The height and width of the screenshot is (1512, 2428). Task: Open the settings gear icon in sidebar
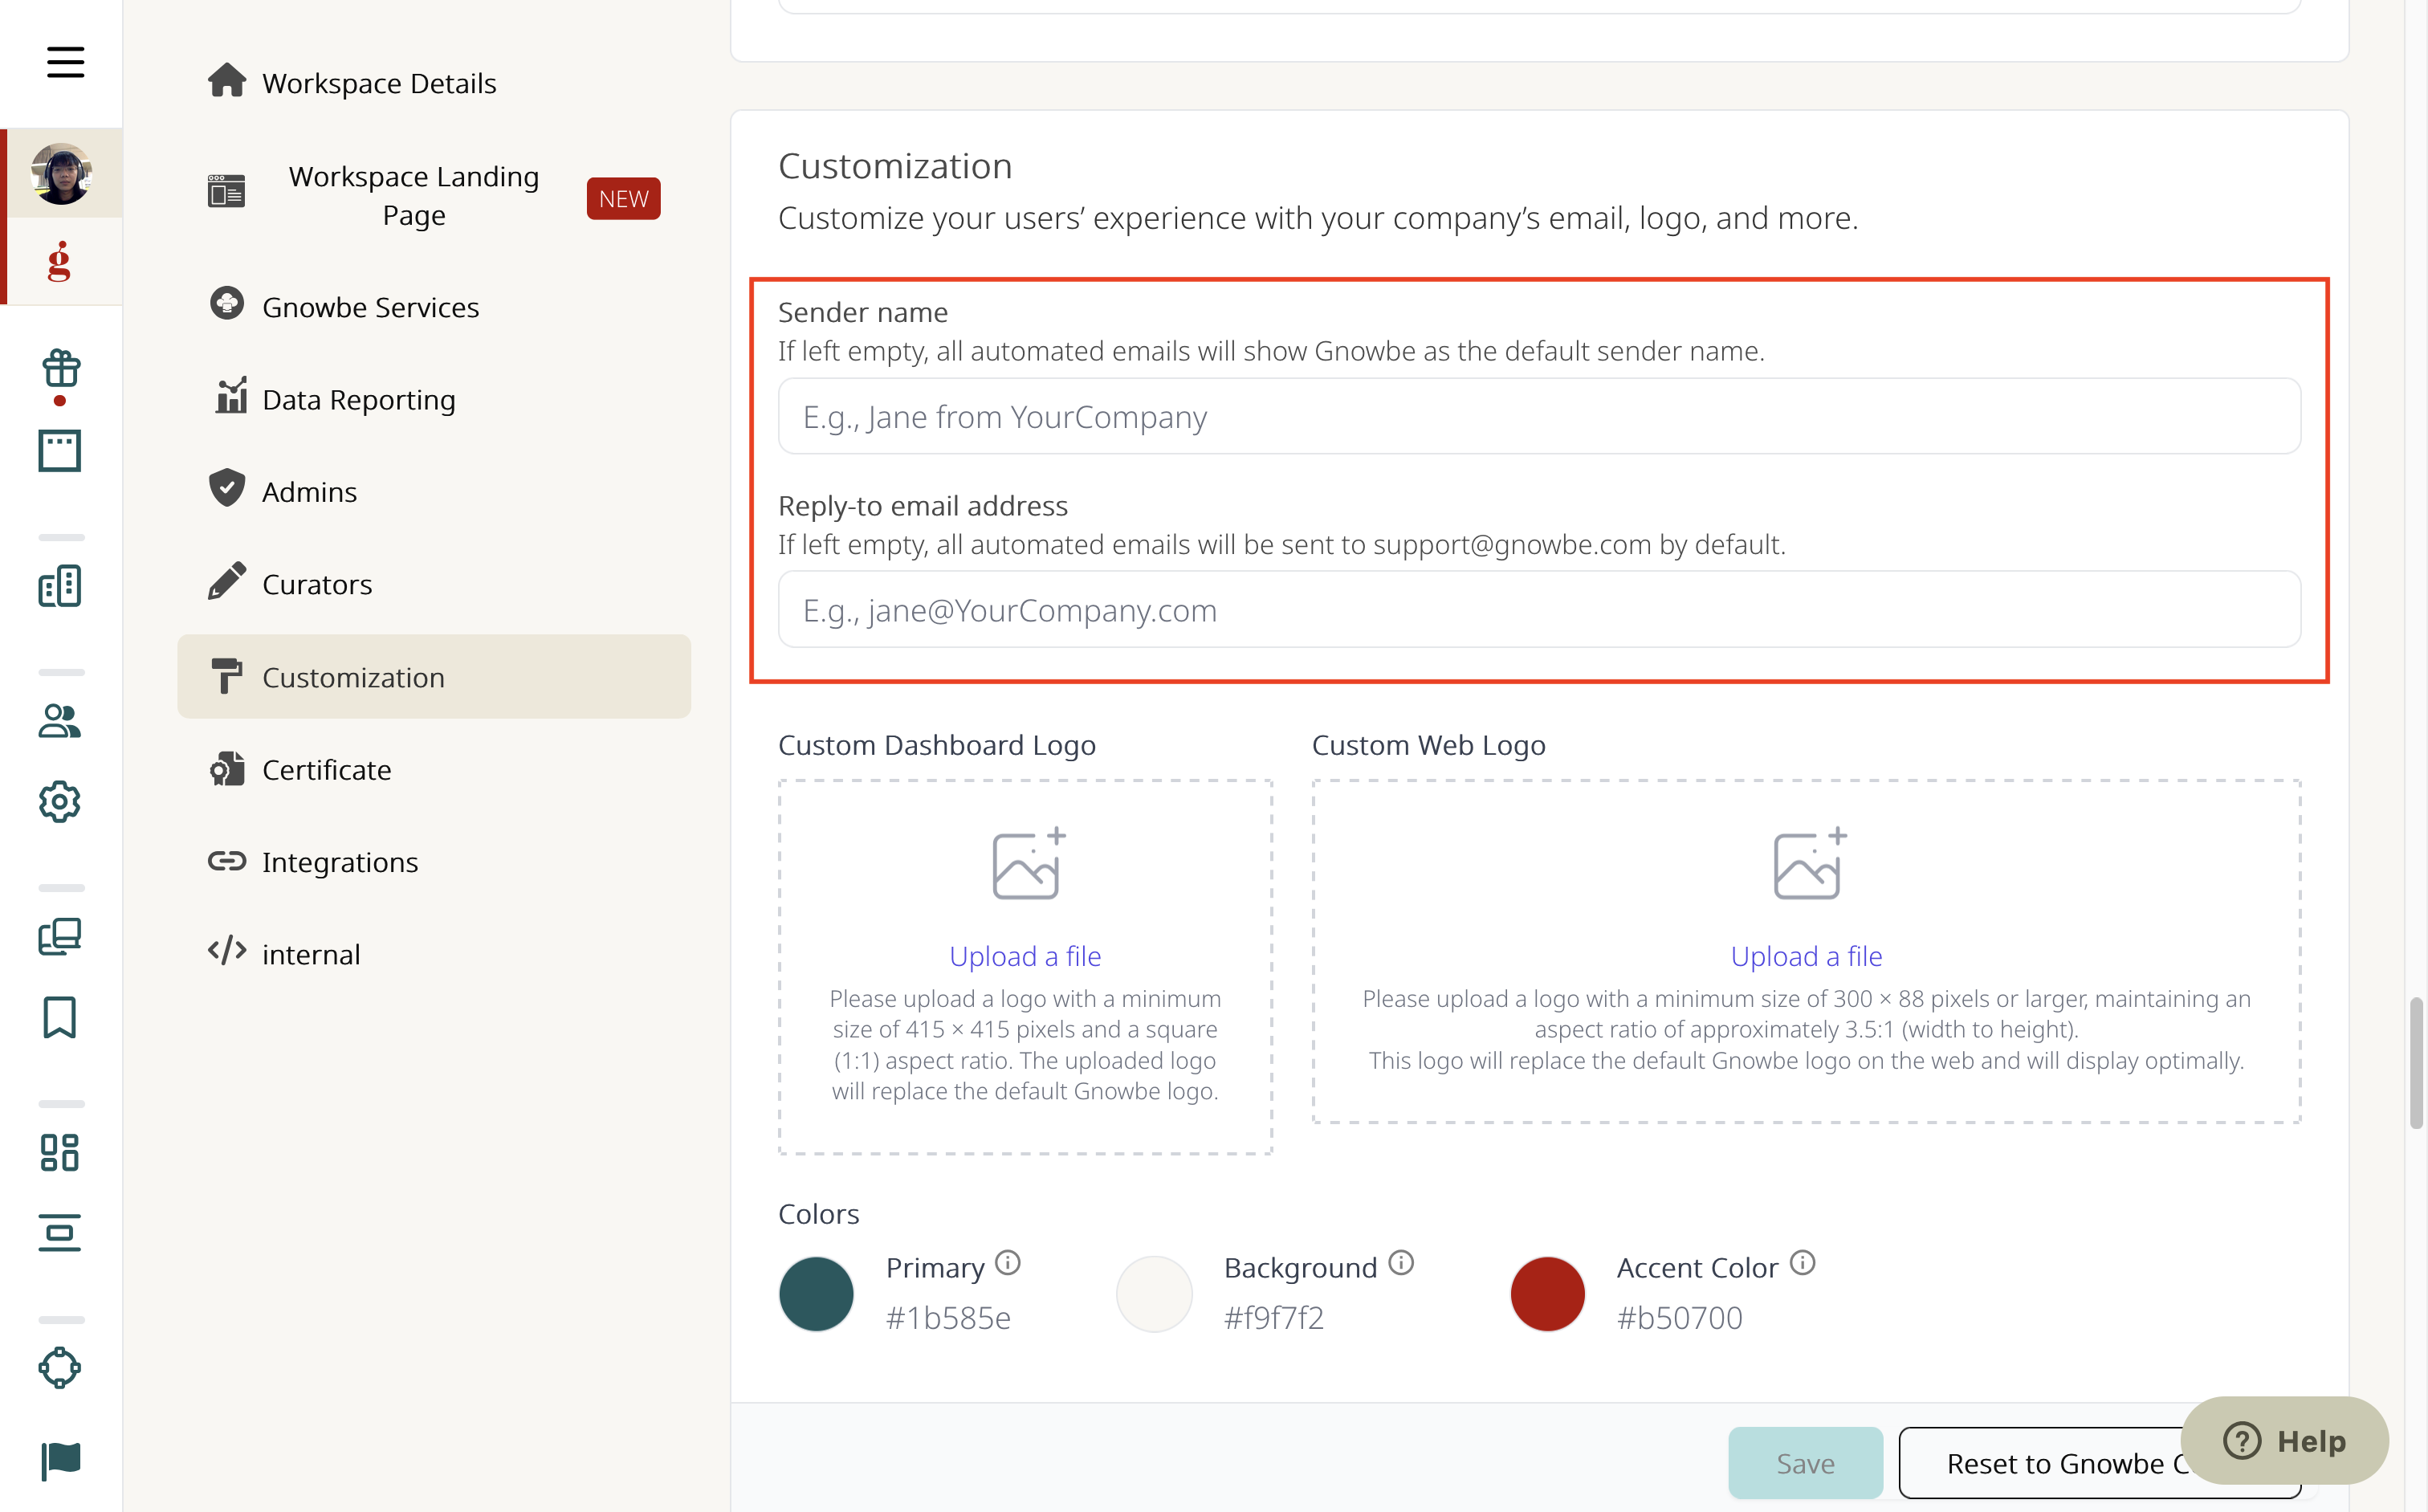pyautogui.click(x=60, y=801)
